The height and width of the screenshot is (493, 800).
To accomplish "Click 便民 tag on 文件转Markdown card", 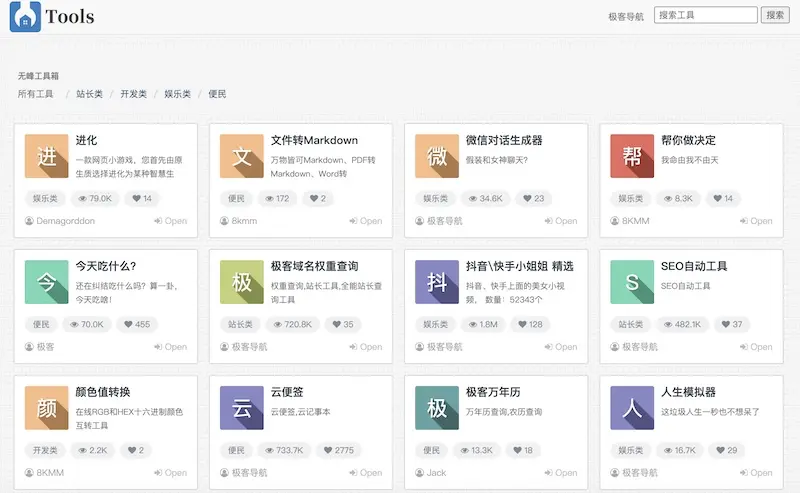I will [x=236, y=199].
